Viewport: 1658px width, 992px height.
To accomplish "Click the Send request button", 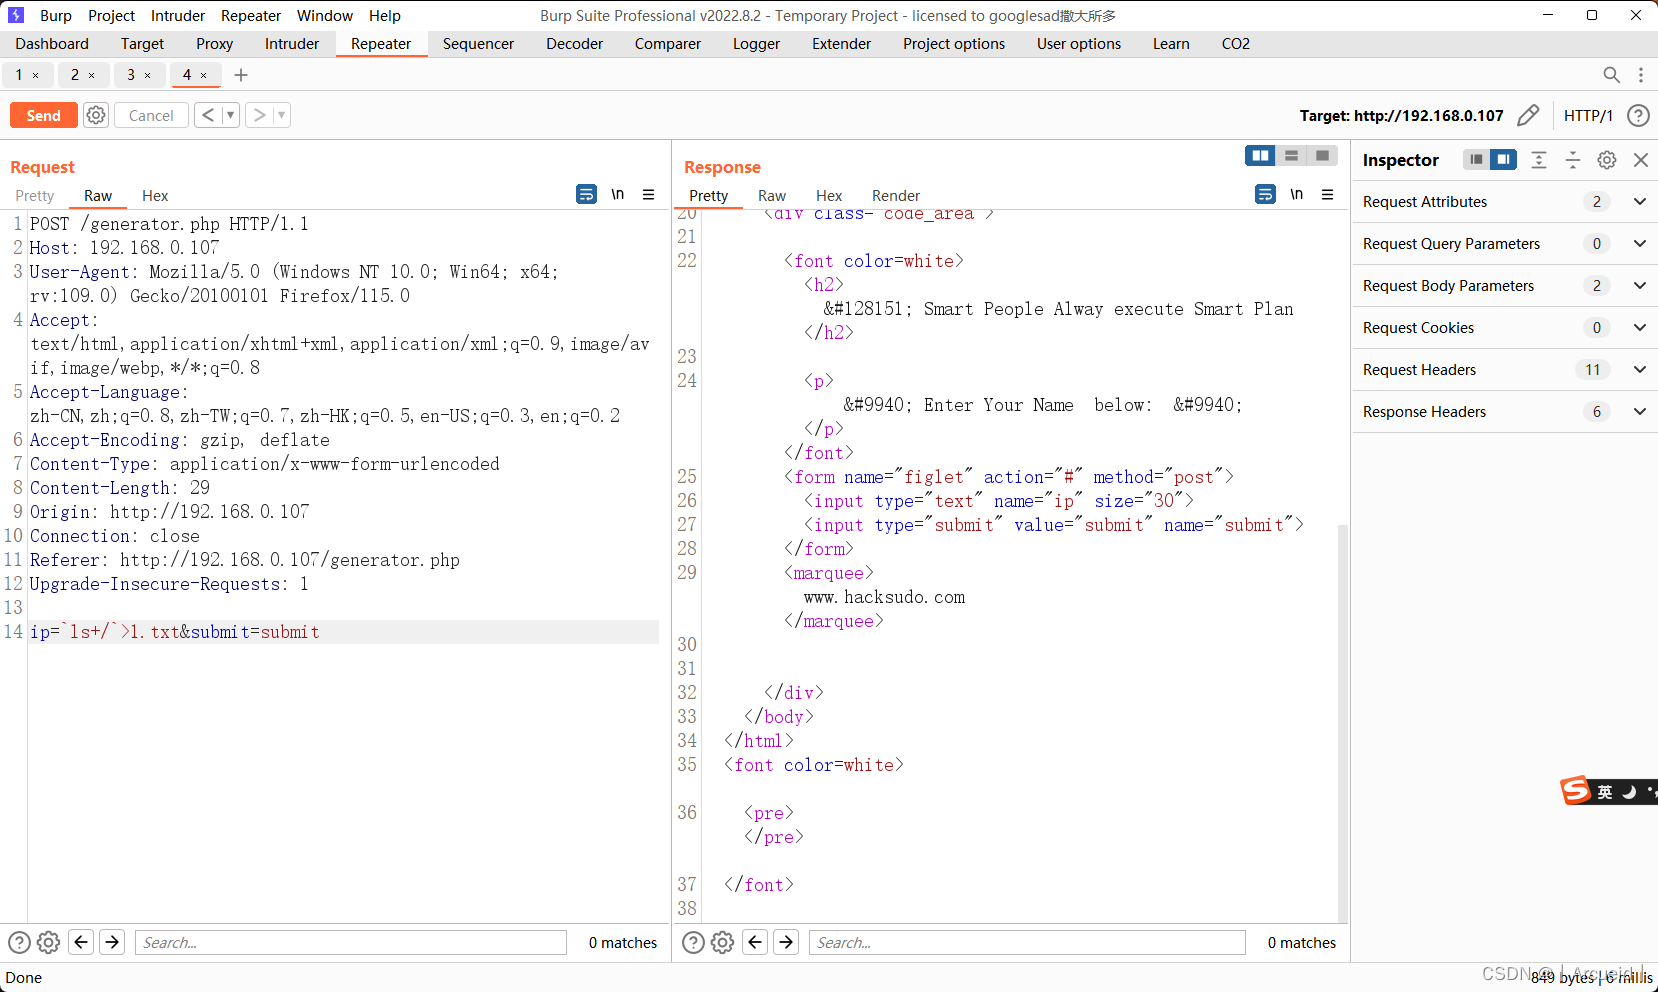I will click(x=43, y=115).
